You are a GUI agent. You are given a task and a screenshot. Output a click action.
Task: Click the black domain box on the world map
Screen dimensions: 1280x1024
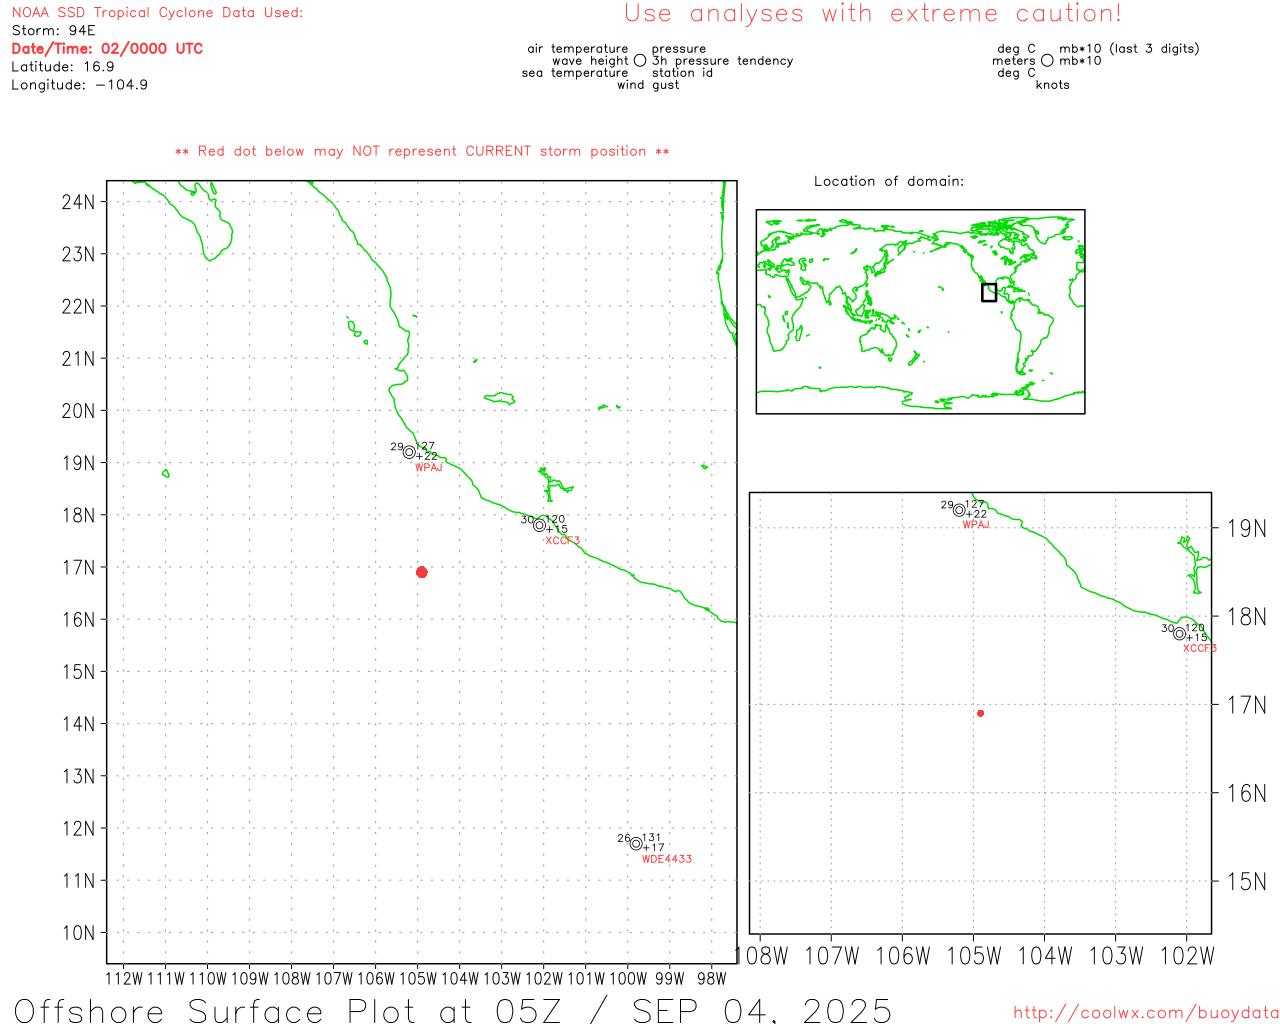989,292
